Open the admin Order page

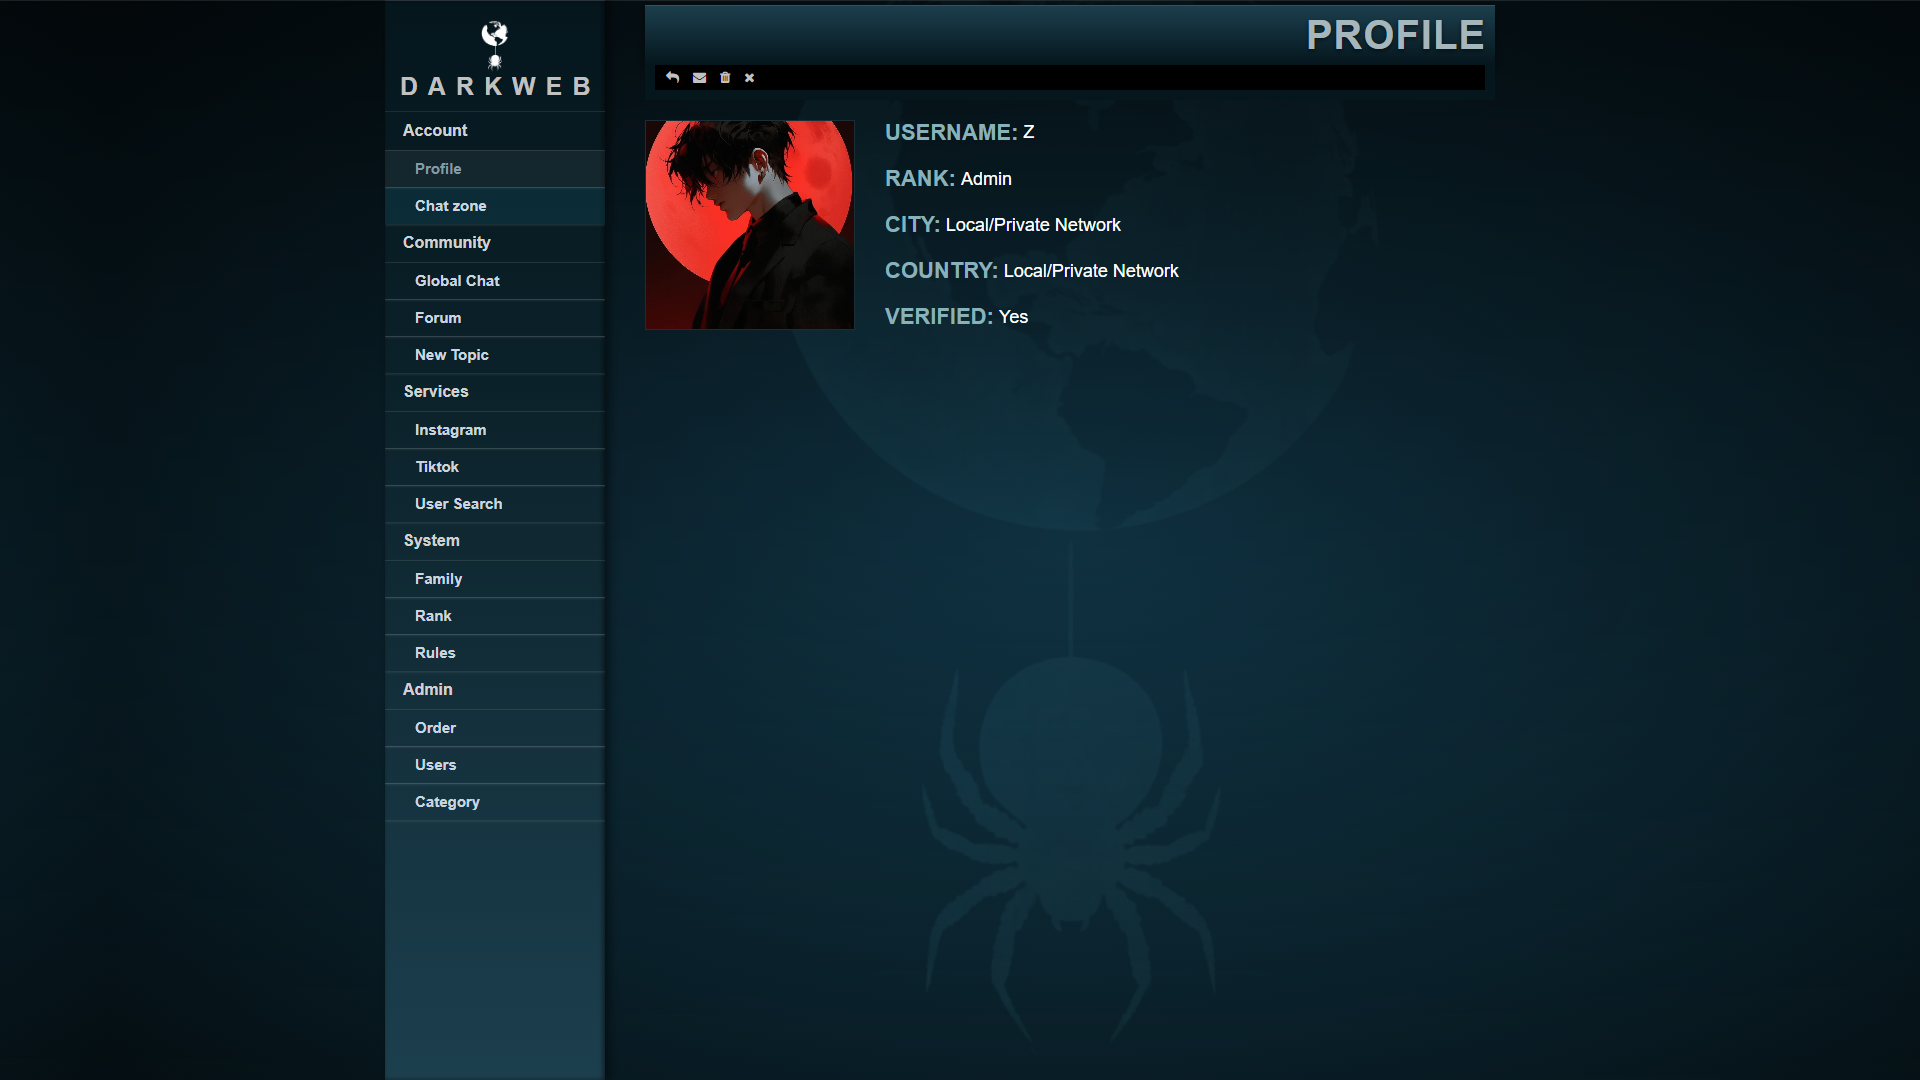click(495, 728)
